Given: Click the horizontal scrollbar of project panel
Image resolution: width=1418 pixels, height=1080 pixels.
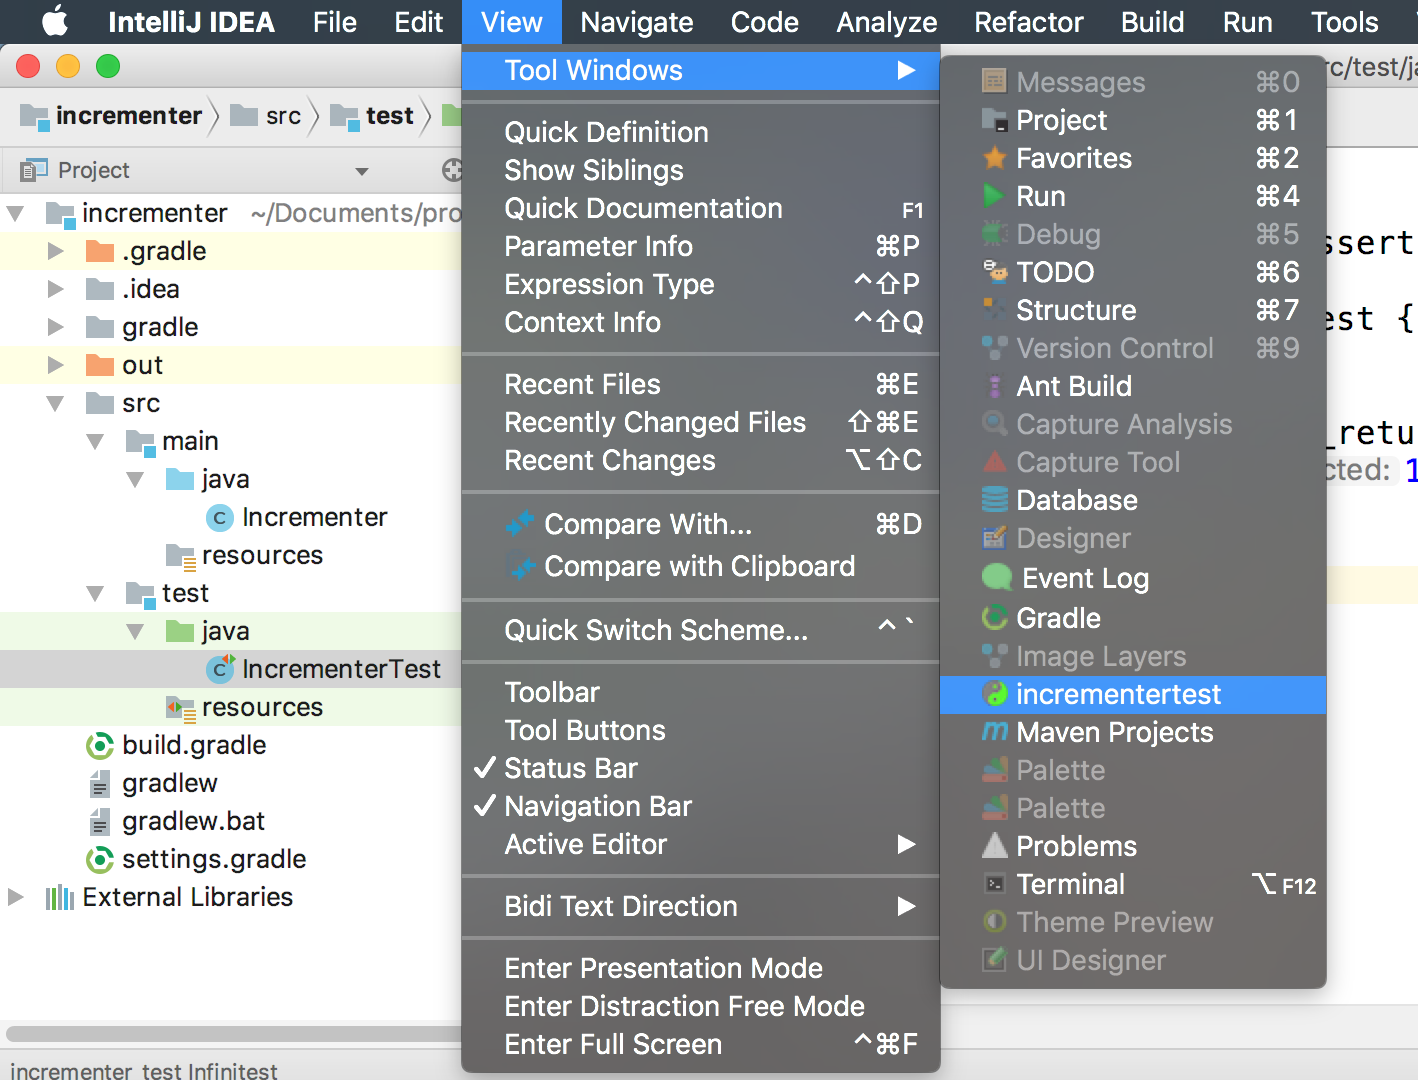Looking at the screenshot, I should pyautogui.click(x=233, y=1033).
